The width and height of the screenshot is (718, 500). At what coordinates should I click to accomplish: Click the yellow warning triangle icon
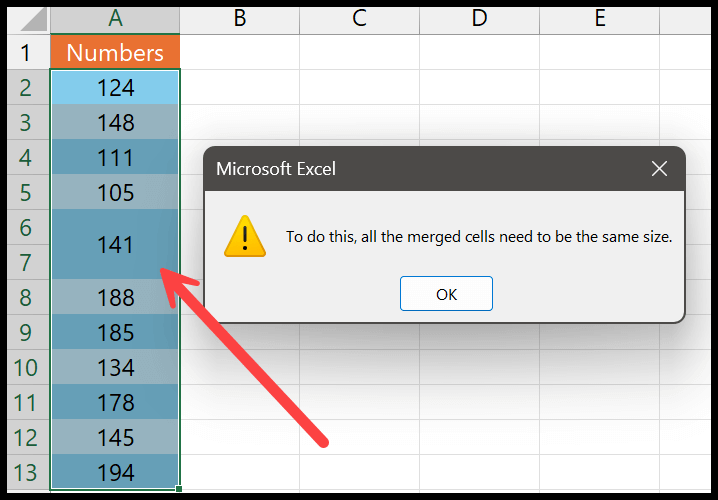coord(245,236)
